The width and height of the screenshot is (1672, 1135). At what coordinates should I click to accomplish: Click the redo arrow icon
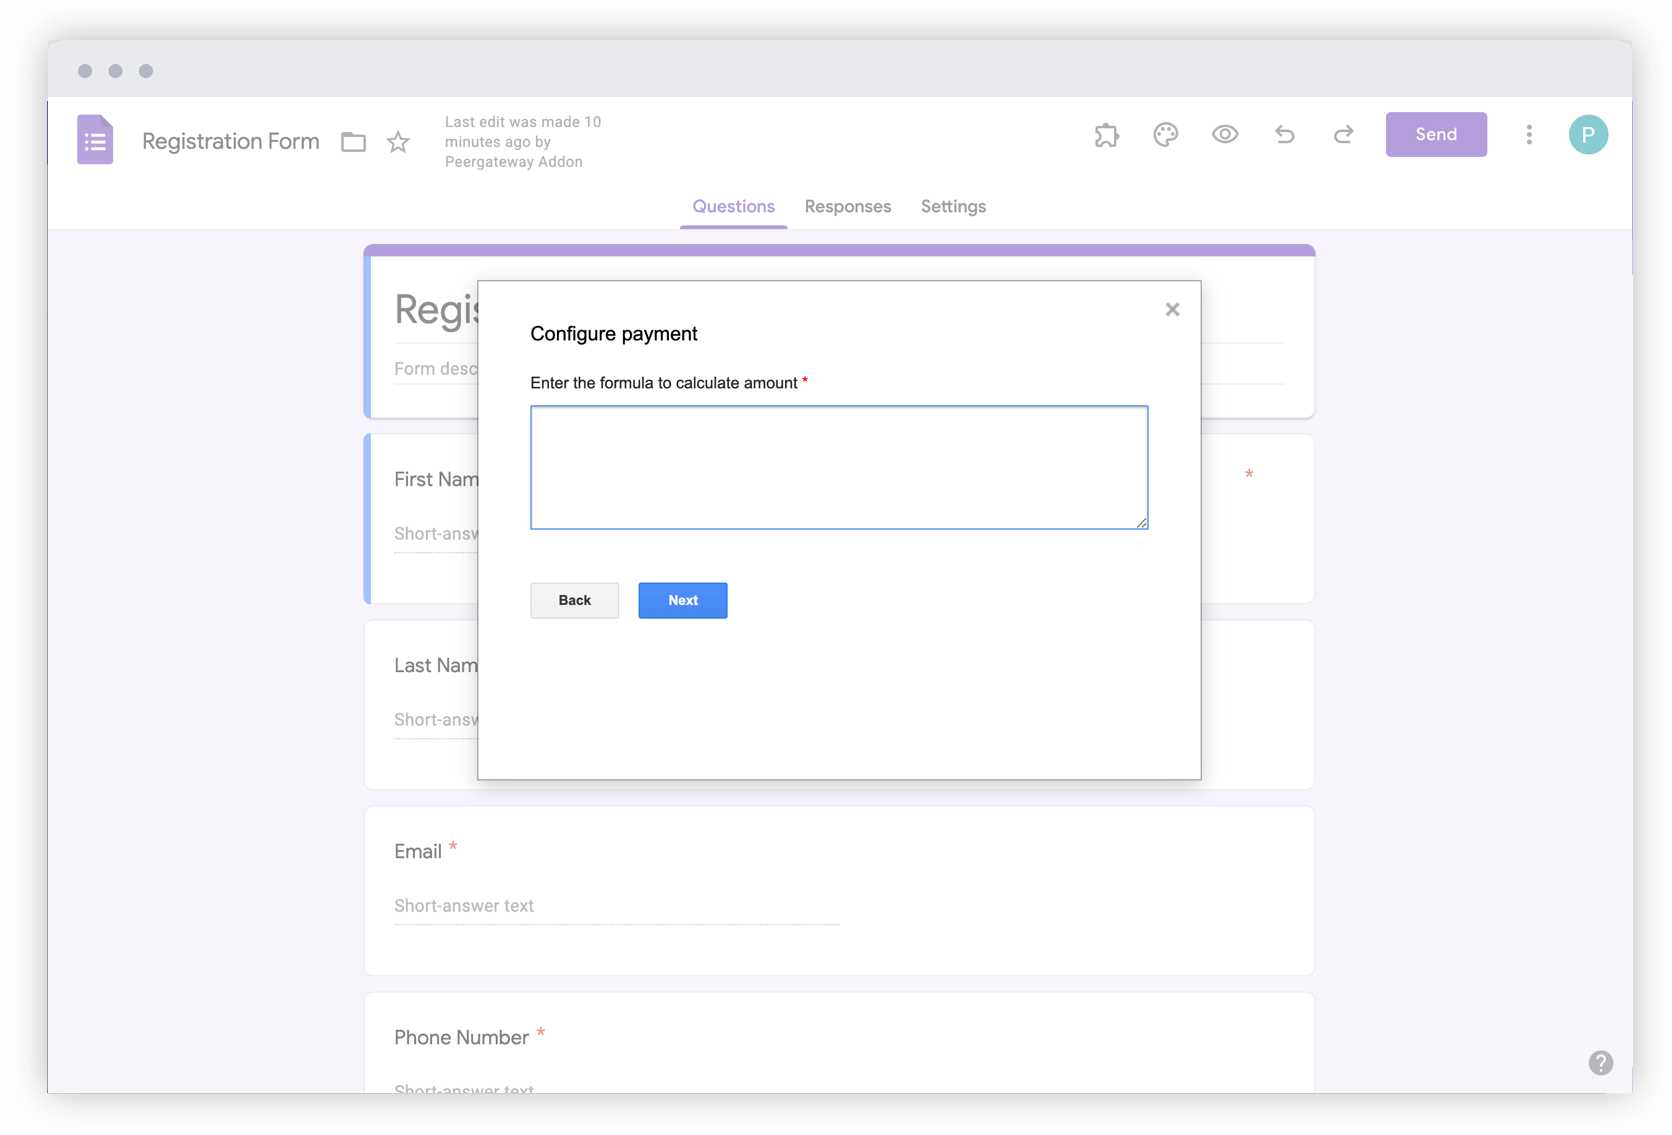coord(1343,135)
